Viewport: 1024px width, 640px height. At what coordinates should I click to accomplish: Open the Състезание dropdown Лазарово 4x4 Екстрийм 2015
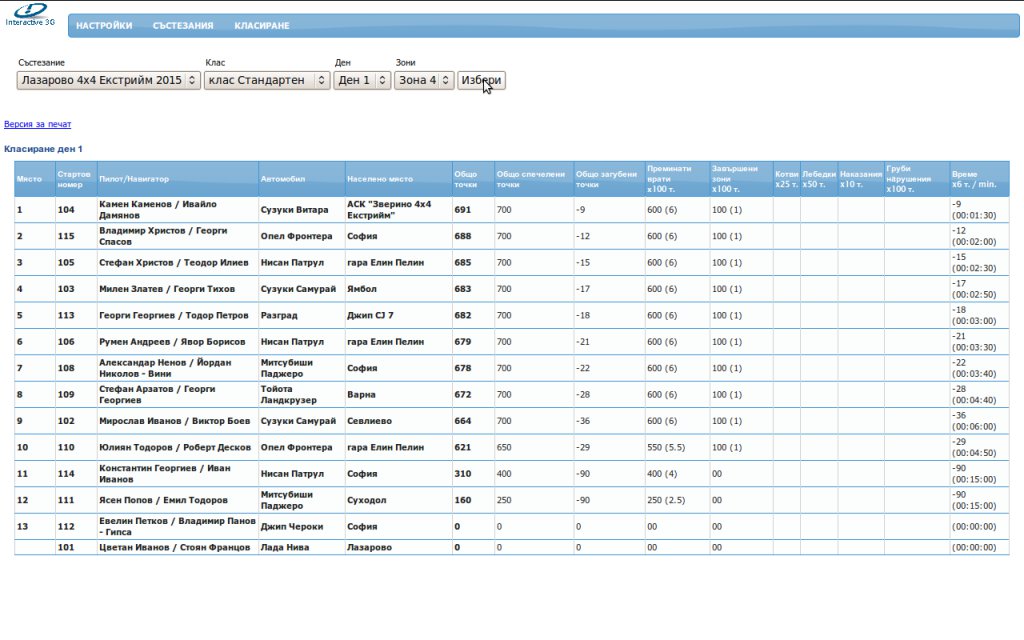pos(108,80)
